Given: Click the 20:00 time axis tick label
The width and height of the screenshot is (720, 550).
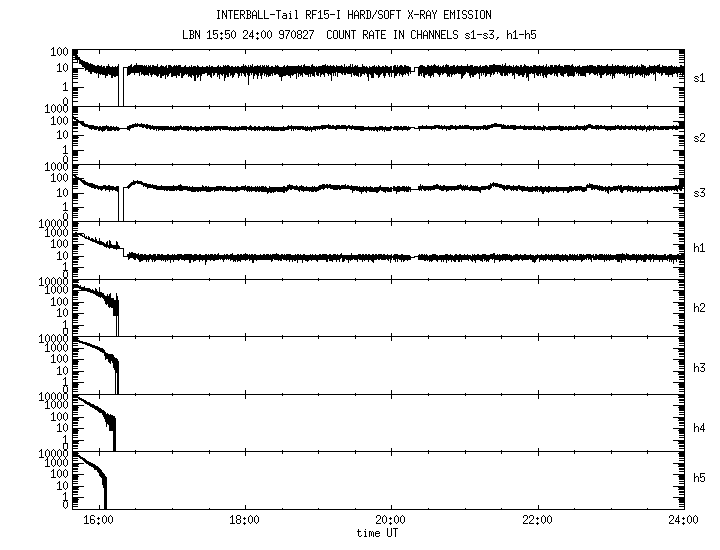Looking at the screenshot, I should point(391,520).
